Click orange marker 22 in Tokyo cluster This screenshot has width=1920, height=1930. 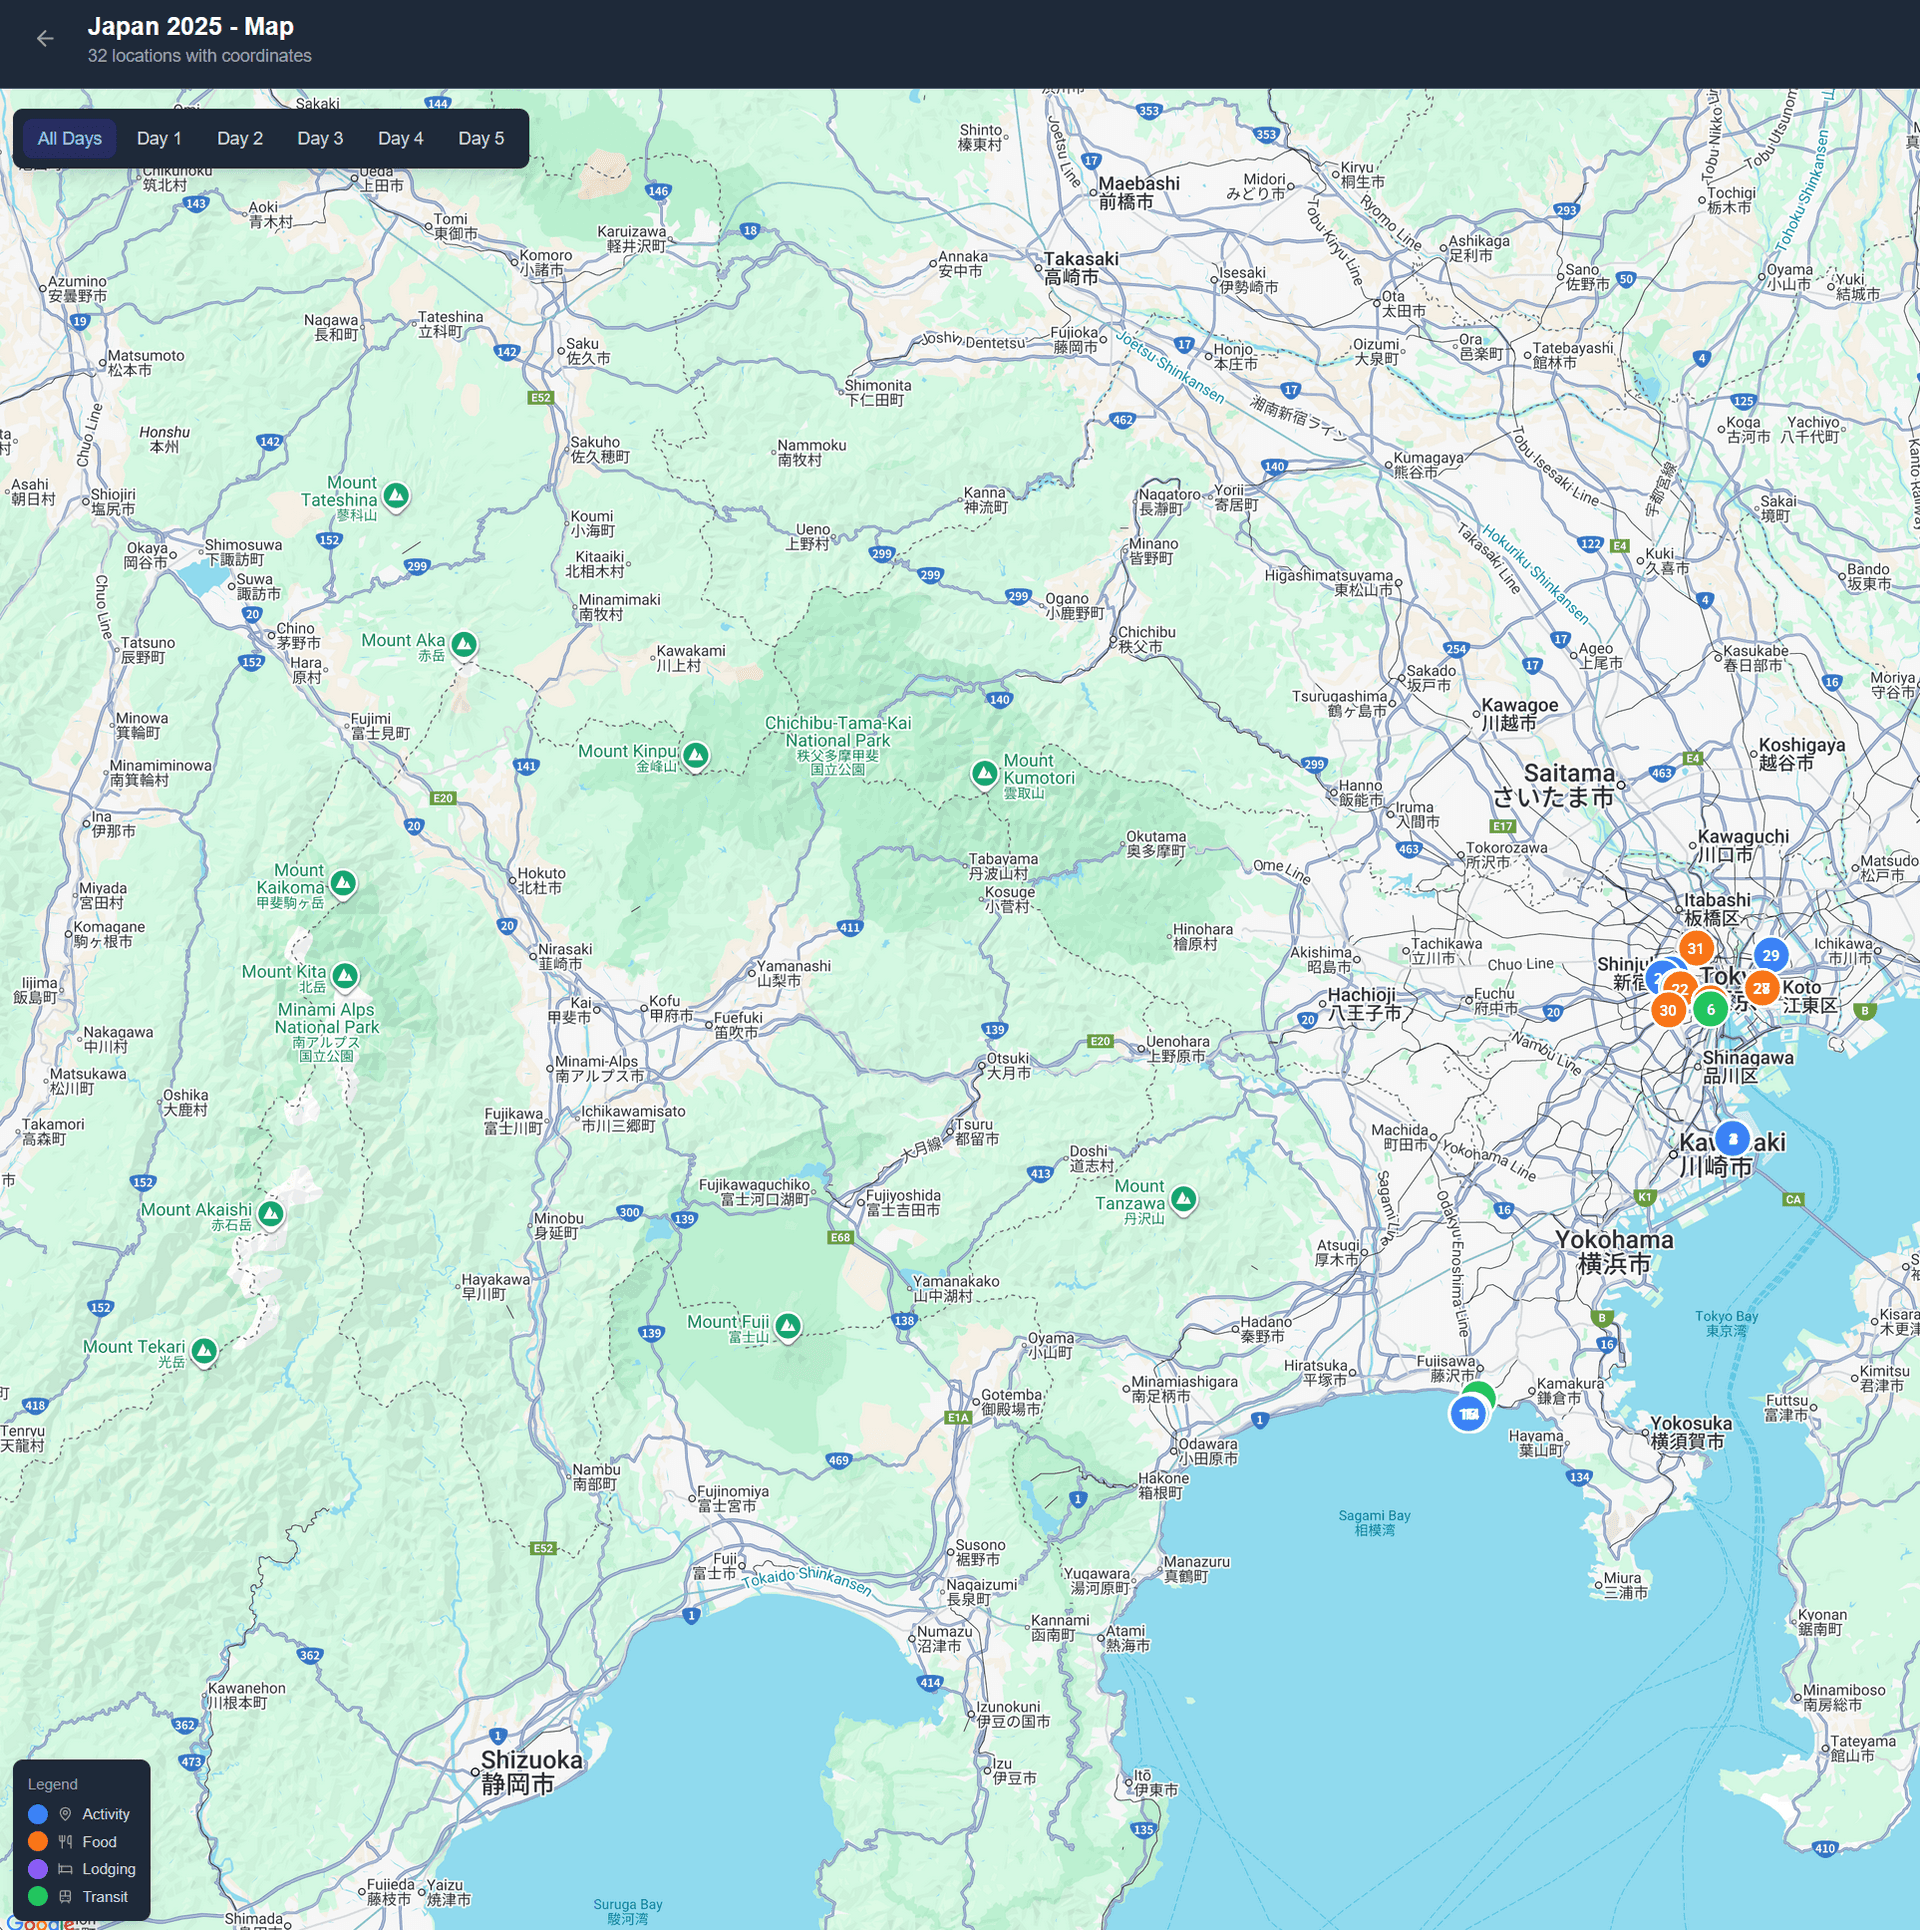tap(1680, 987)
